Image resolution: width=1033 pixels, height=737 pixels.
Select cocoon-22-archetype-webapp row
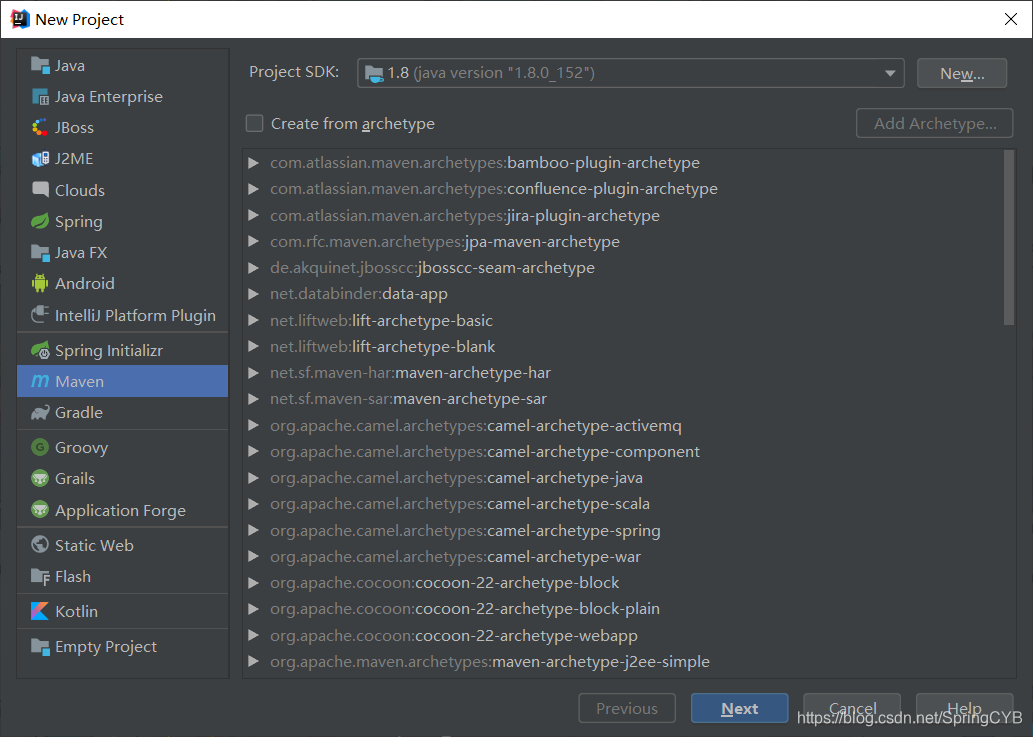tap(623, 636)
